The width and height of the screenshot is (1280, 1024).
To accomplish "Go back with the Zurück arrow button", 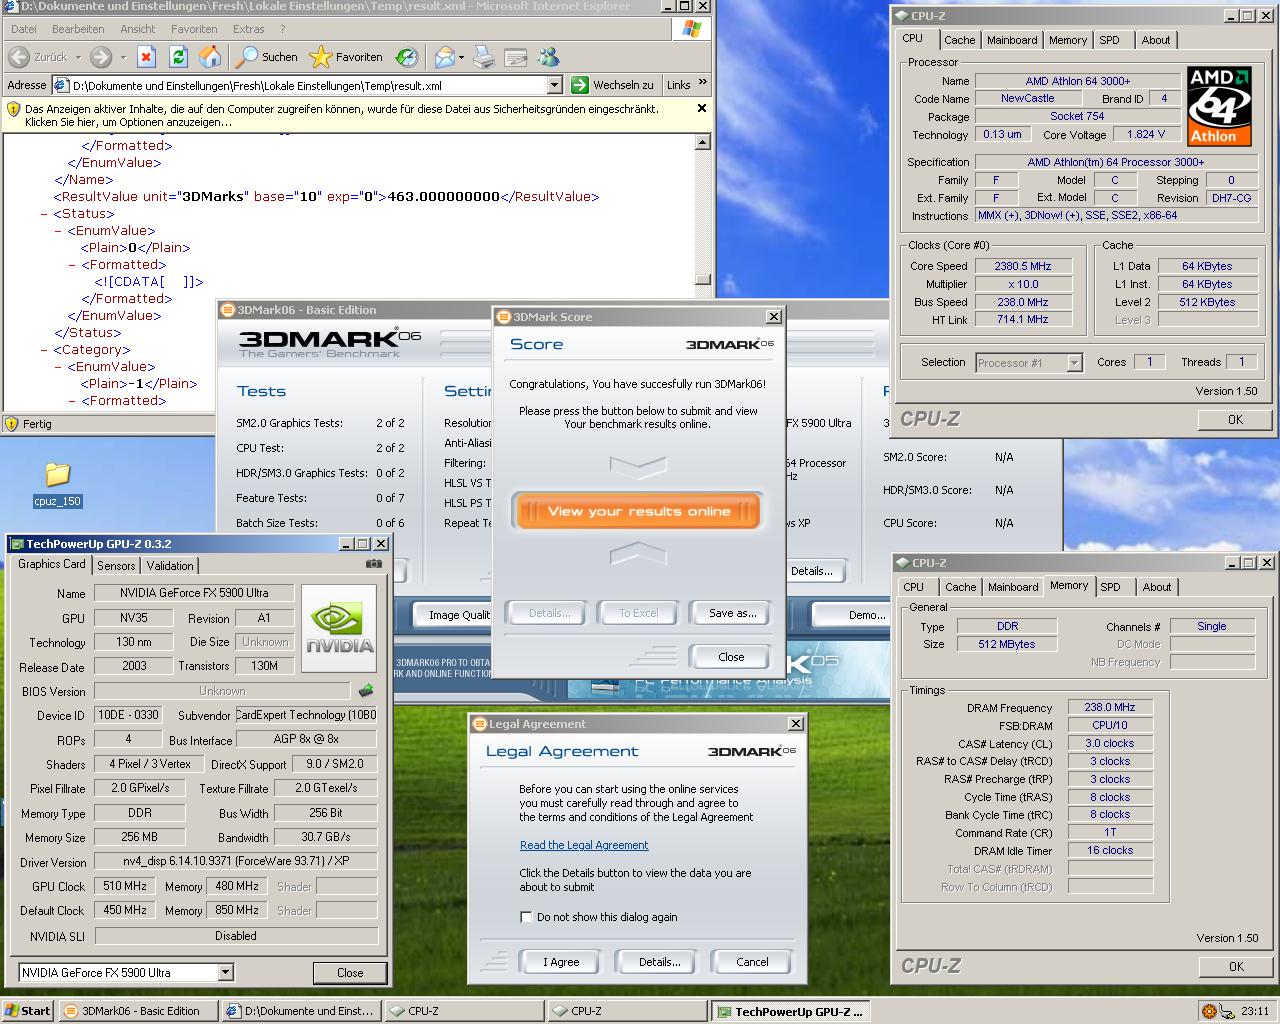I will pos(38,57).
